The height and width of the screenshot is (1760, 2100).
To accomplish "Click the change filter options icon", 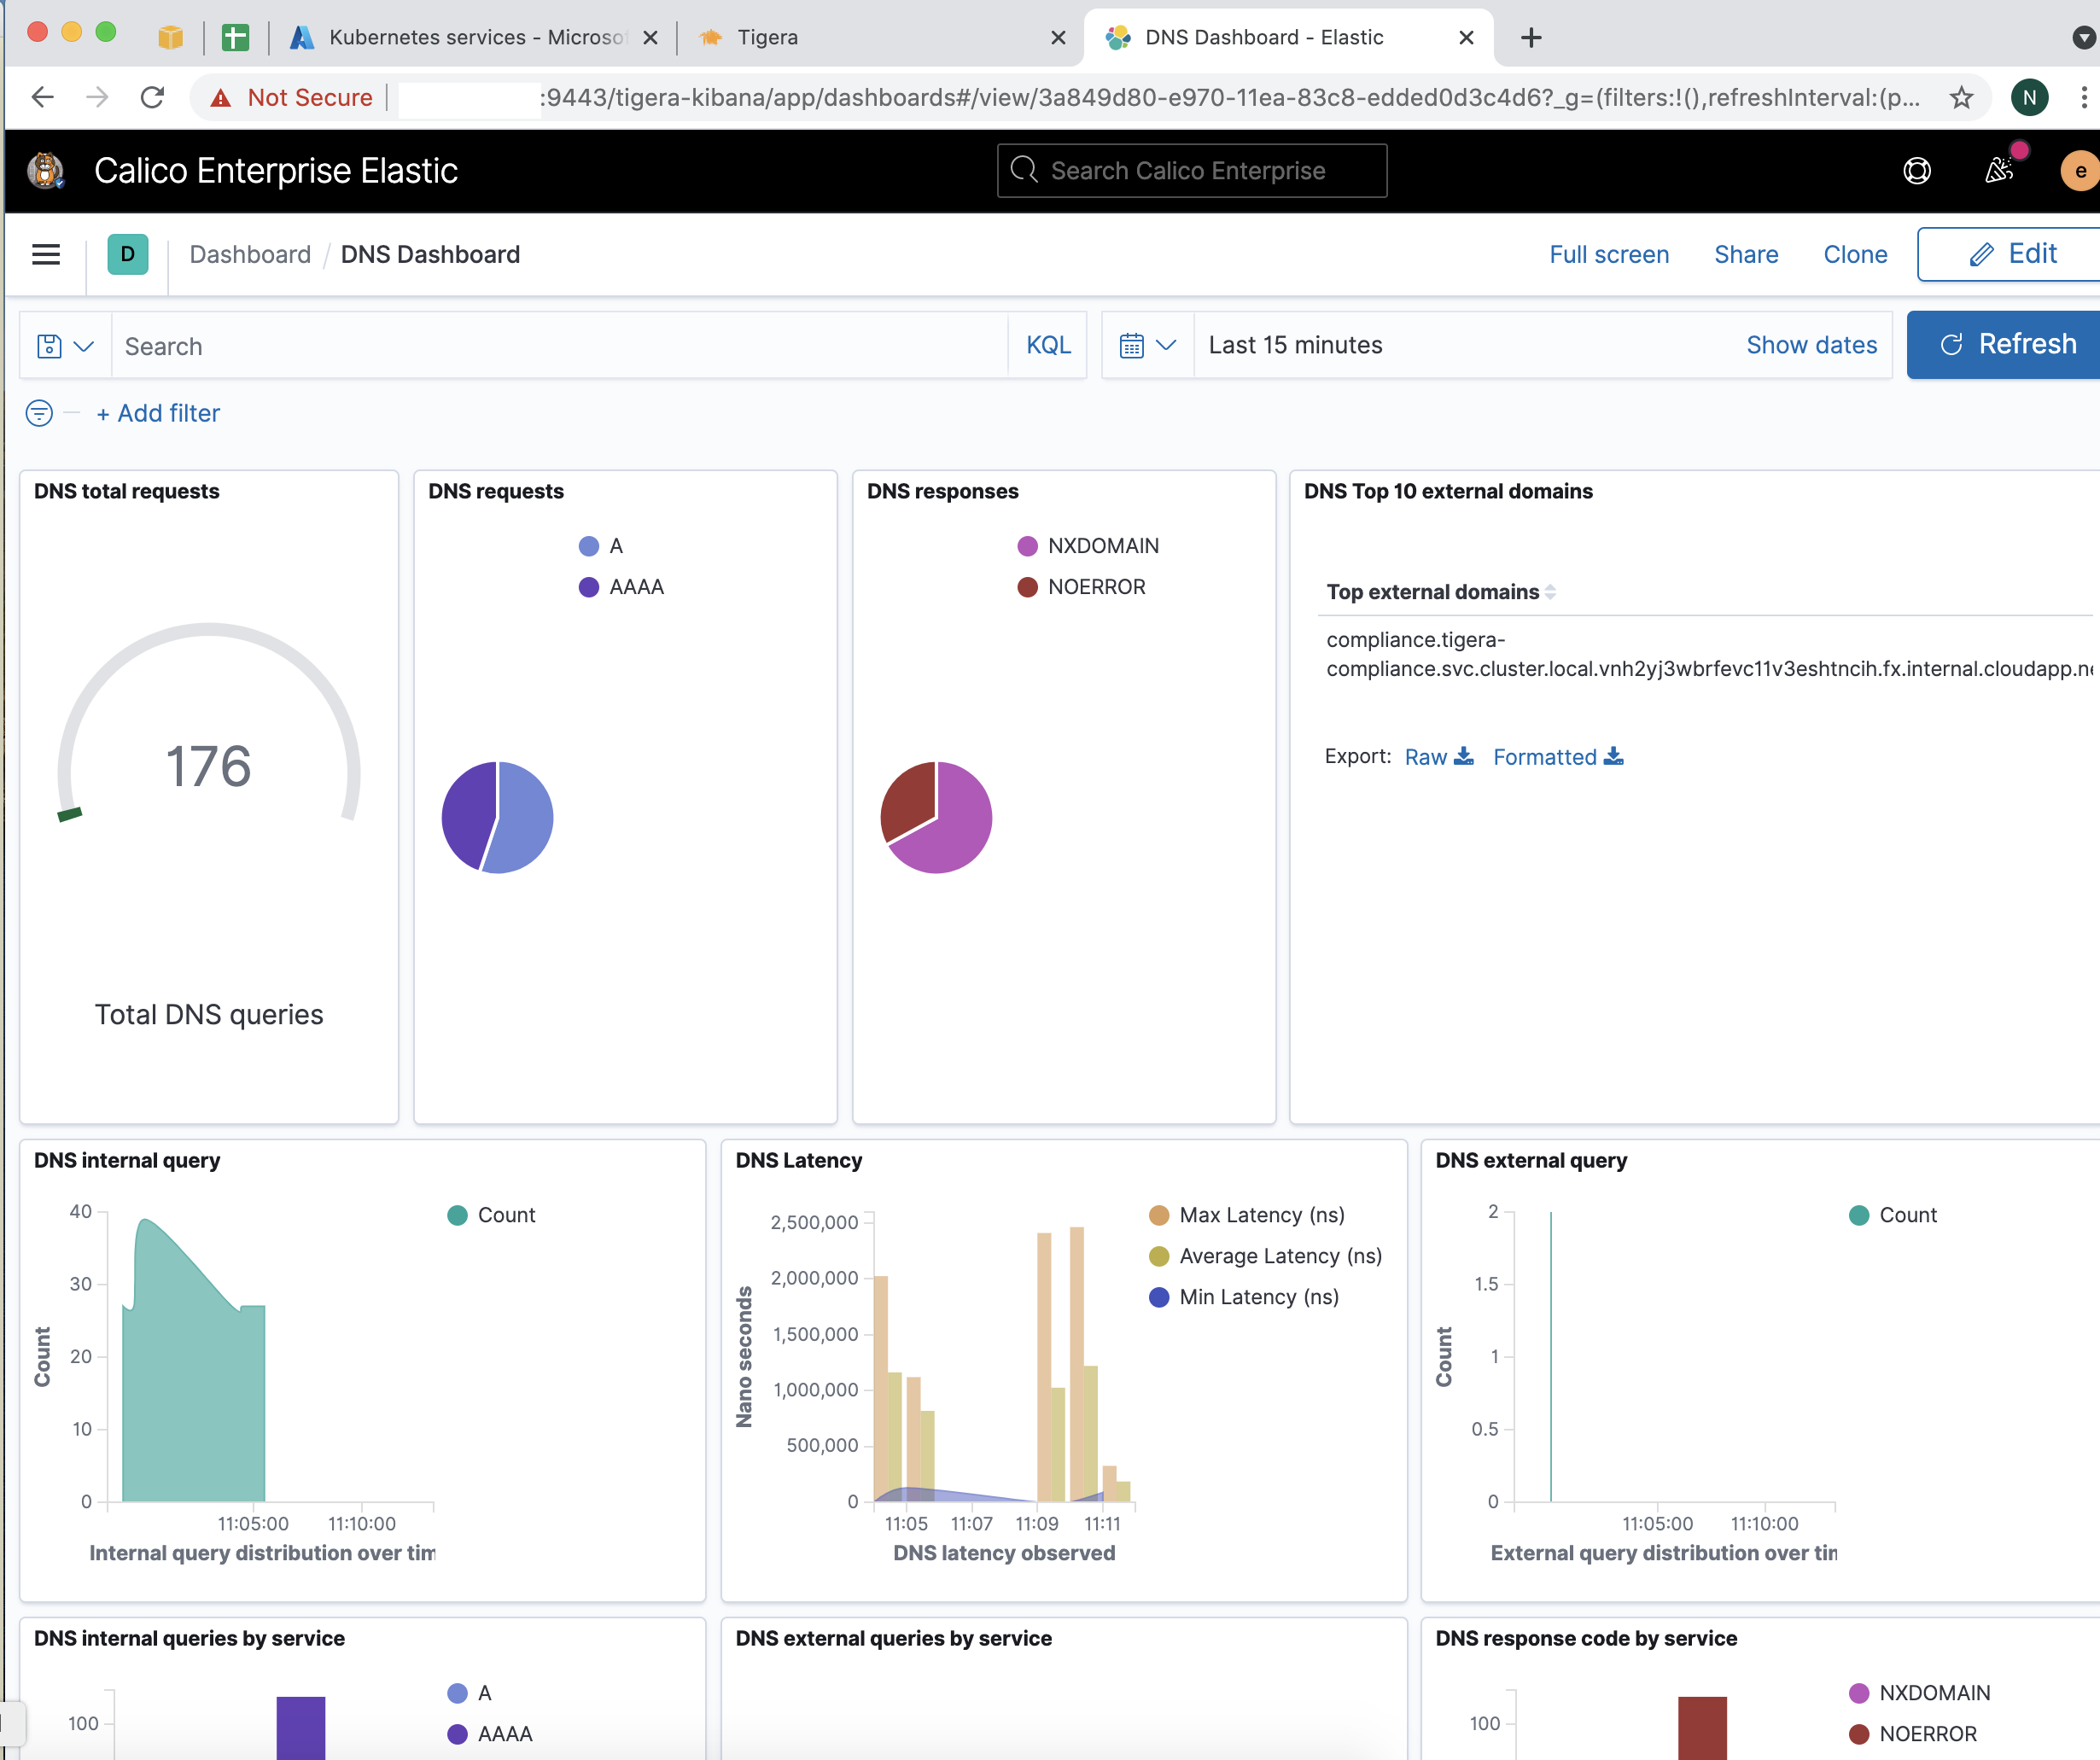I will pyautogui.click(x=39, y=413).
